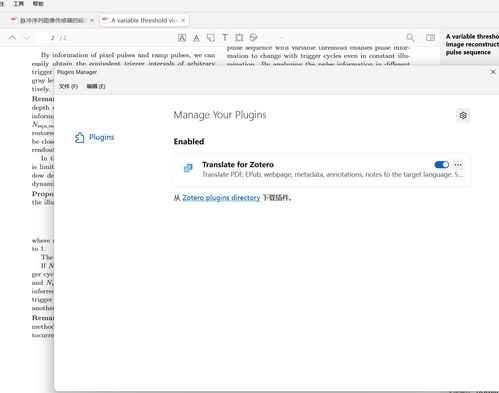The height and width of the screenshot is (393, 499).
Task: Open find in document search
Action: pyautogui.click(x=410, y=37)
